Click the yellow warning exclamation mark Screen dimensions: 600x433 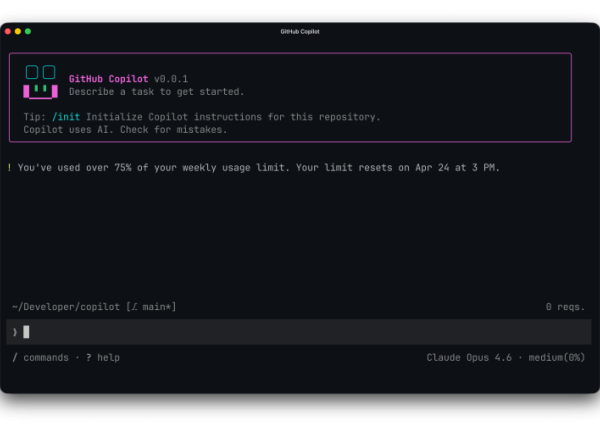(x=10, y=168)
